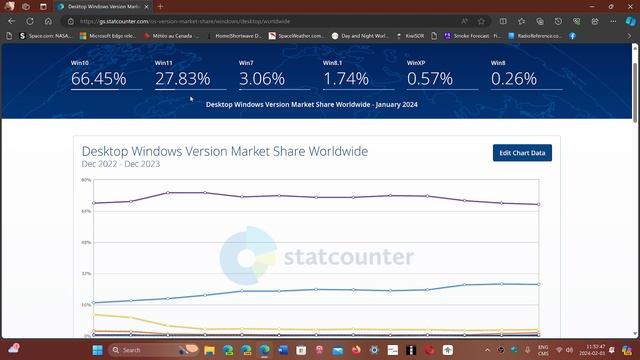Screen dimensions: 640x360
Task: Open the Favorites list icon in toolbar
Action: [521, 21]
